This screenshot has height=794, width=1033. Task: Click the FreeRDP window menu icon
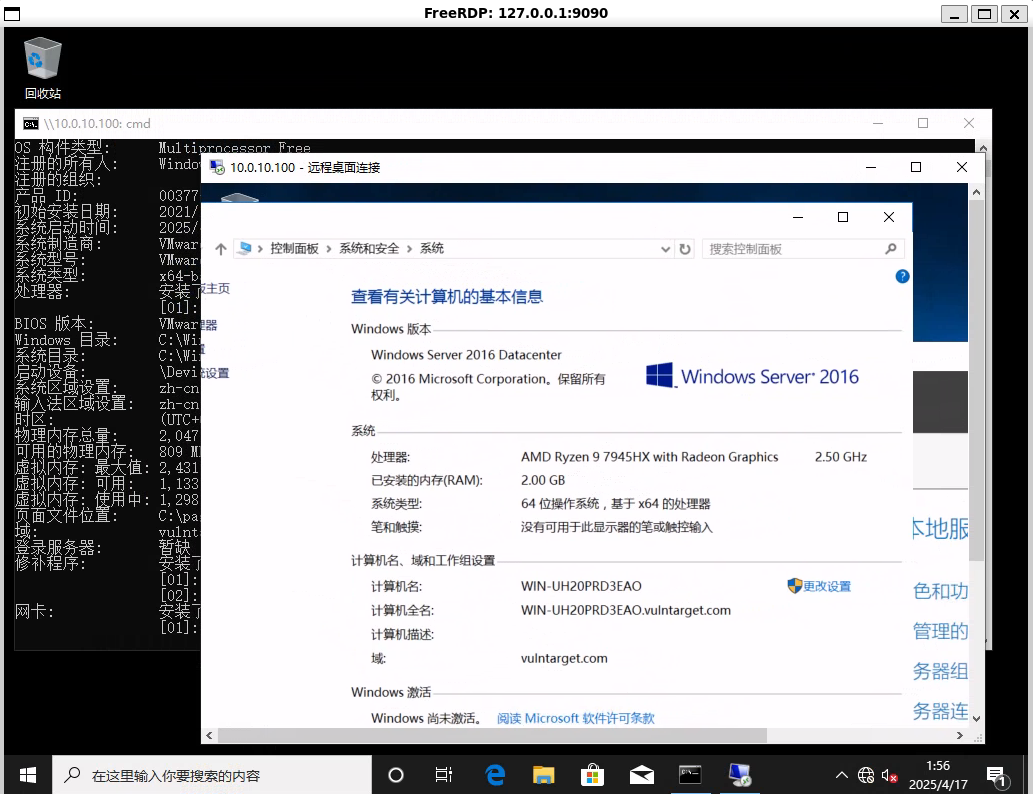[x=12, y=13]
